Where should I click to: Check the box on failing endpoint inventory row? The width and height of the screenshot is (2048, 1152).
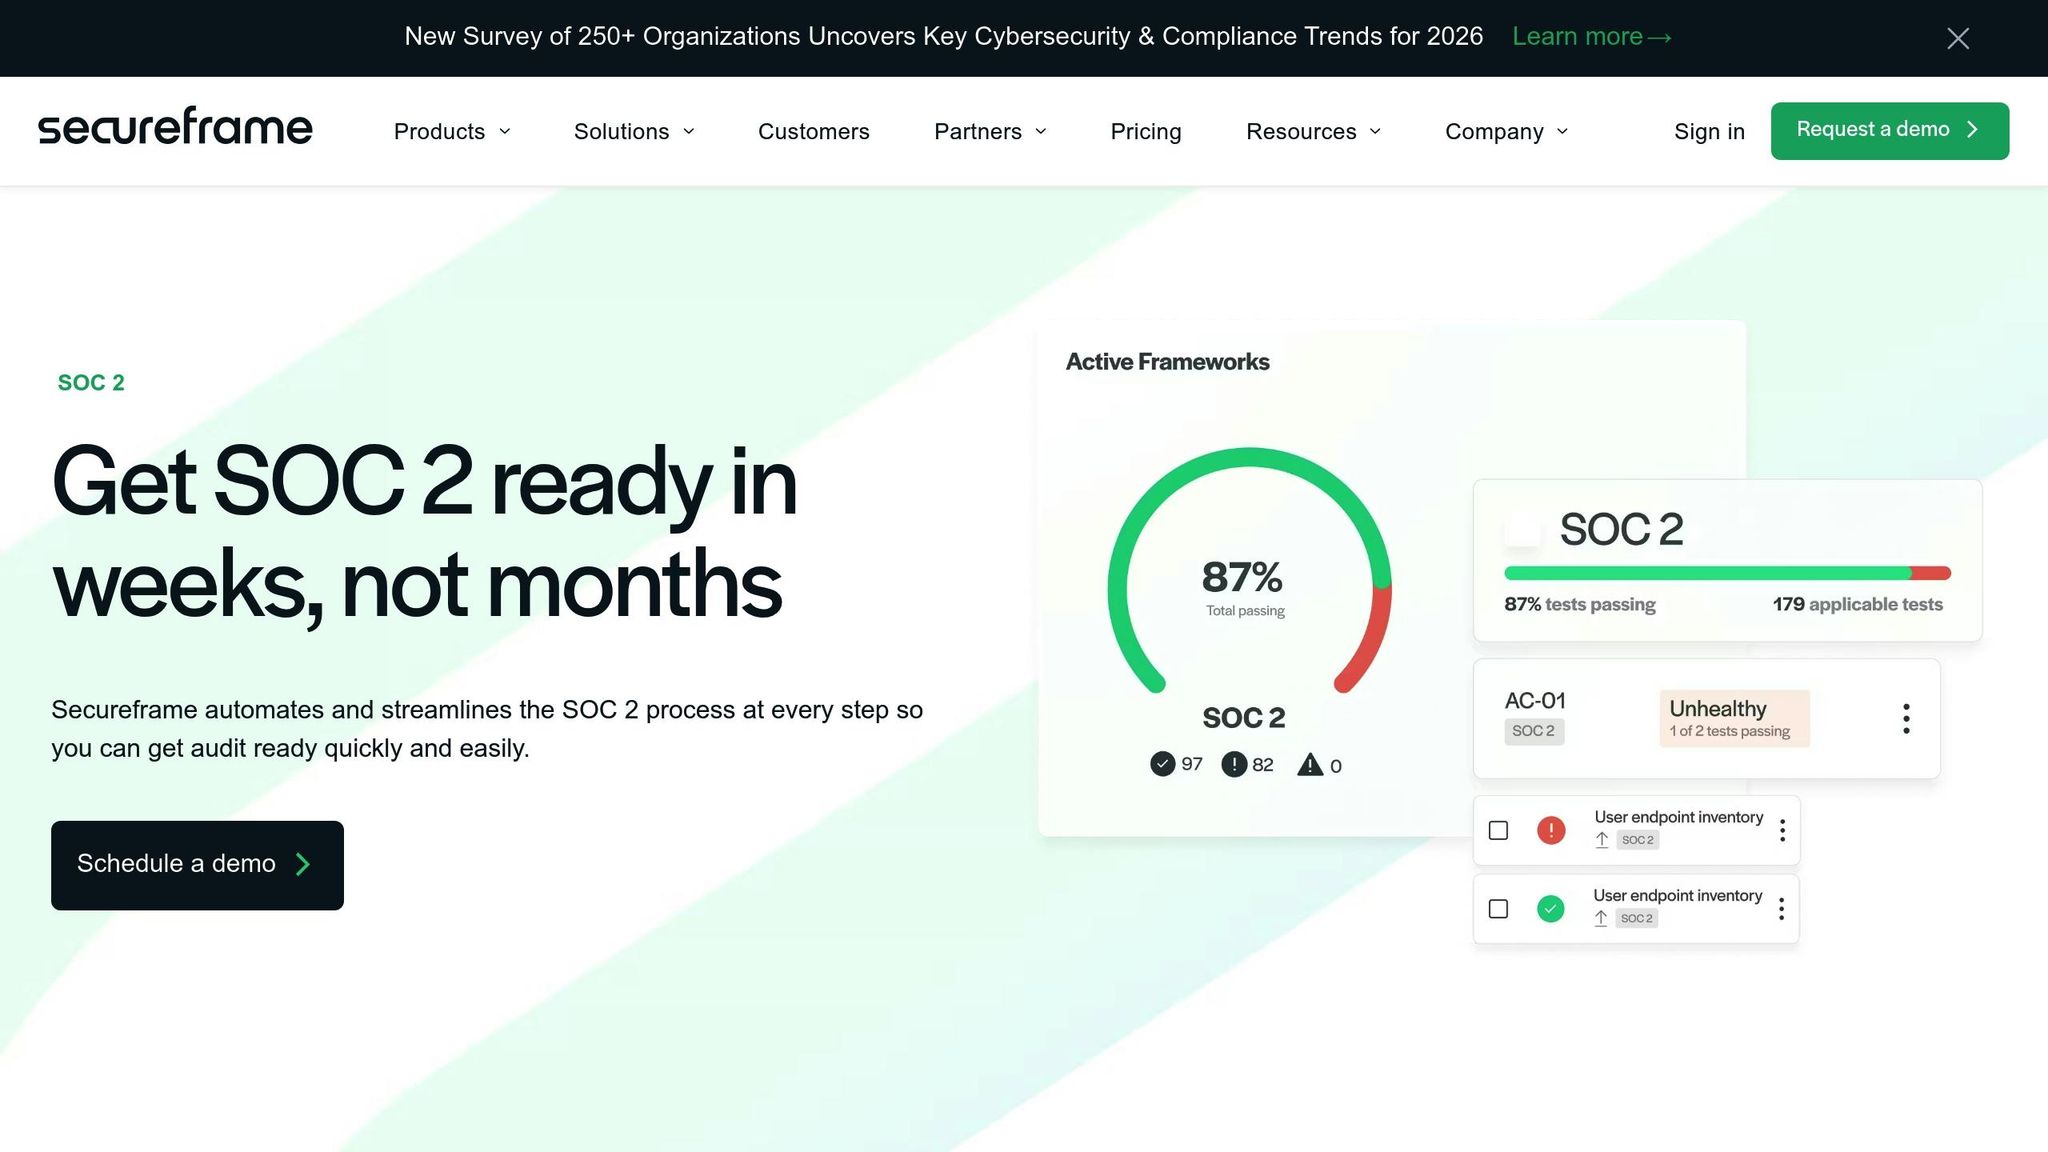pyautogui.click(x=1498, y=830)
